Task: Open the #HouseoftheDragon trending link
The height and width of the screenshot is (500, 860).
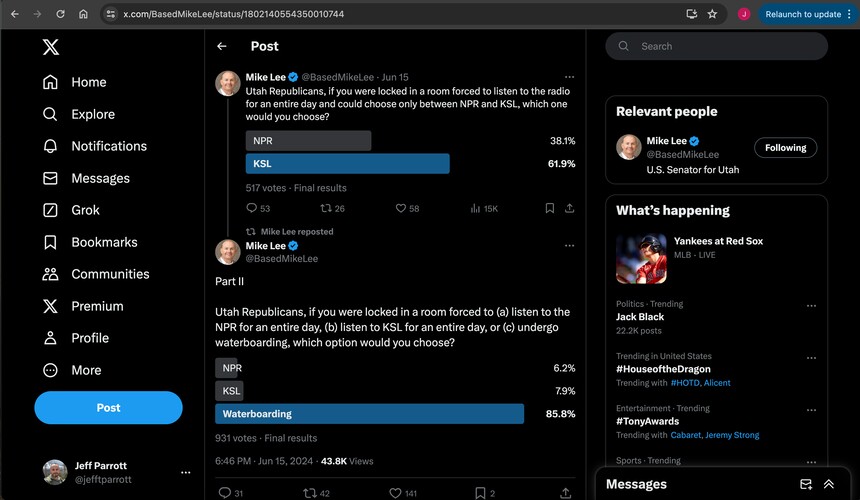Action: click(x=663, y=369)
